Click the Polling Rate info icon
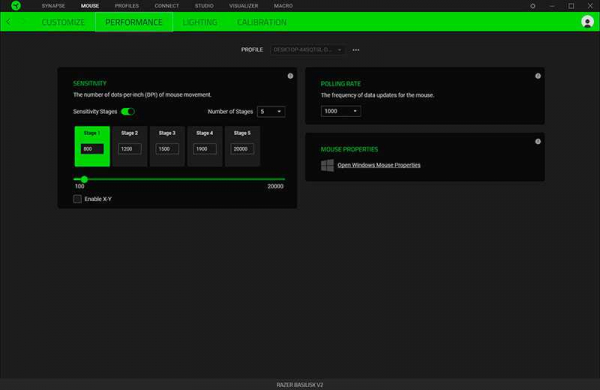 pyautogui.click(x=538, y=76)
